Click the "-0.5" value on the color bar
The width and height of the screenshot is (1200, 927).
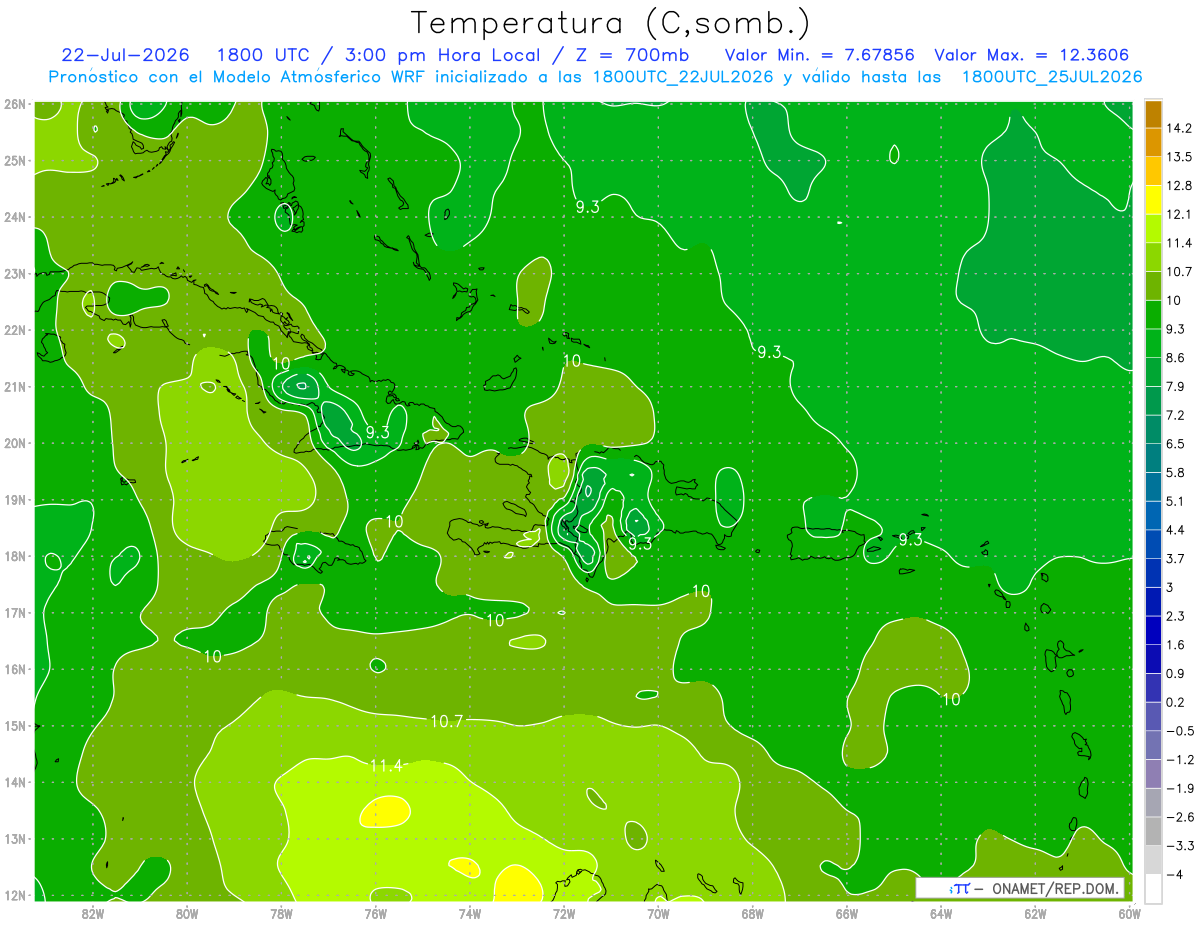coord(1180,731)
